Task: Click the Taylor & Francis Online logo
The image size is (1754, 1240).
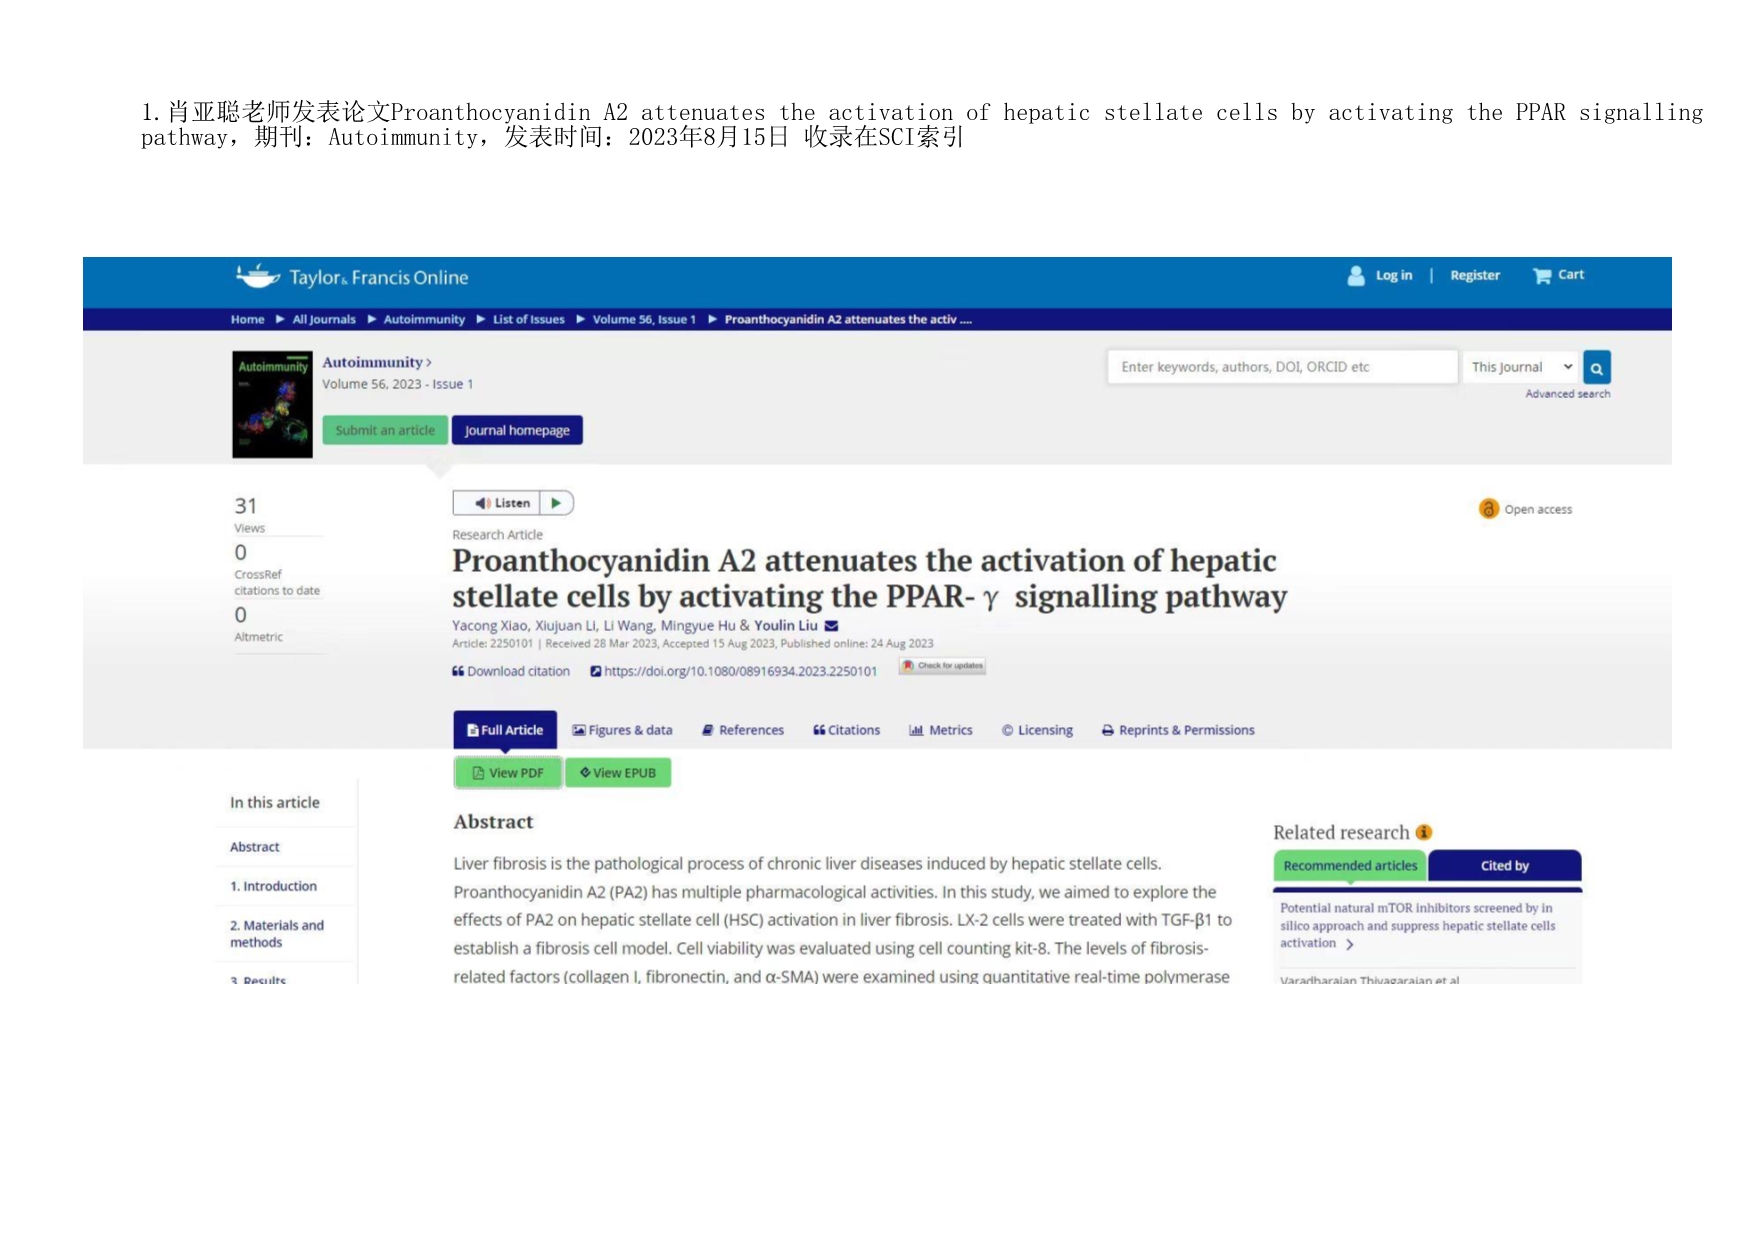Action: coord(352,277)
